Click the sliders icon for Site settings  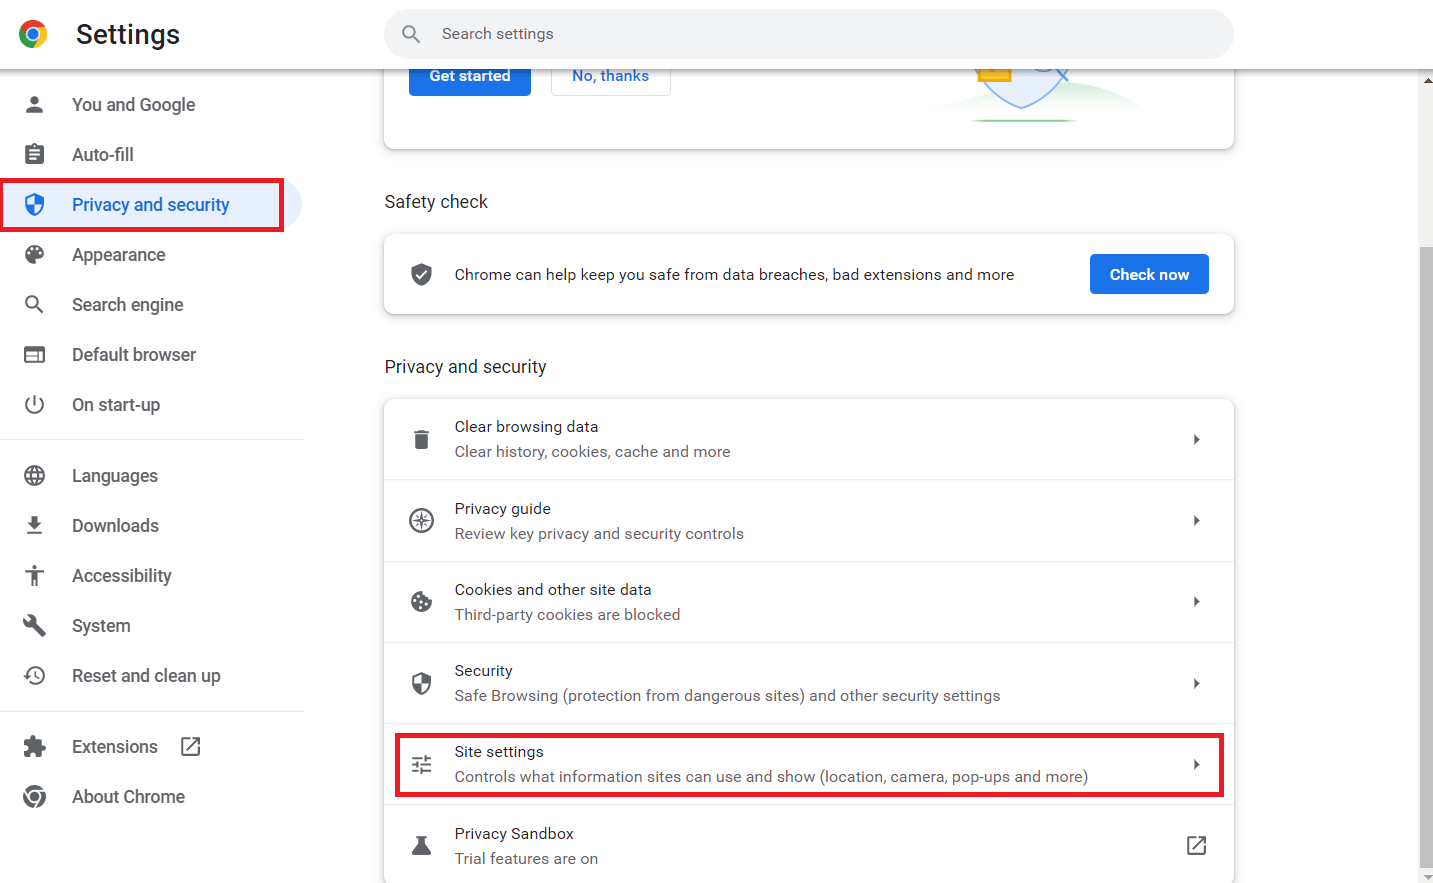click(421, 765)
